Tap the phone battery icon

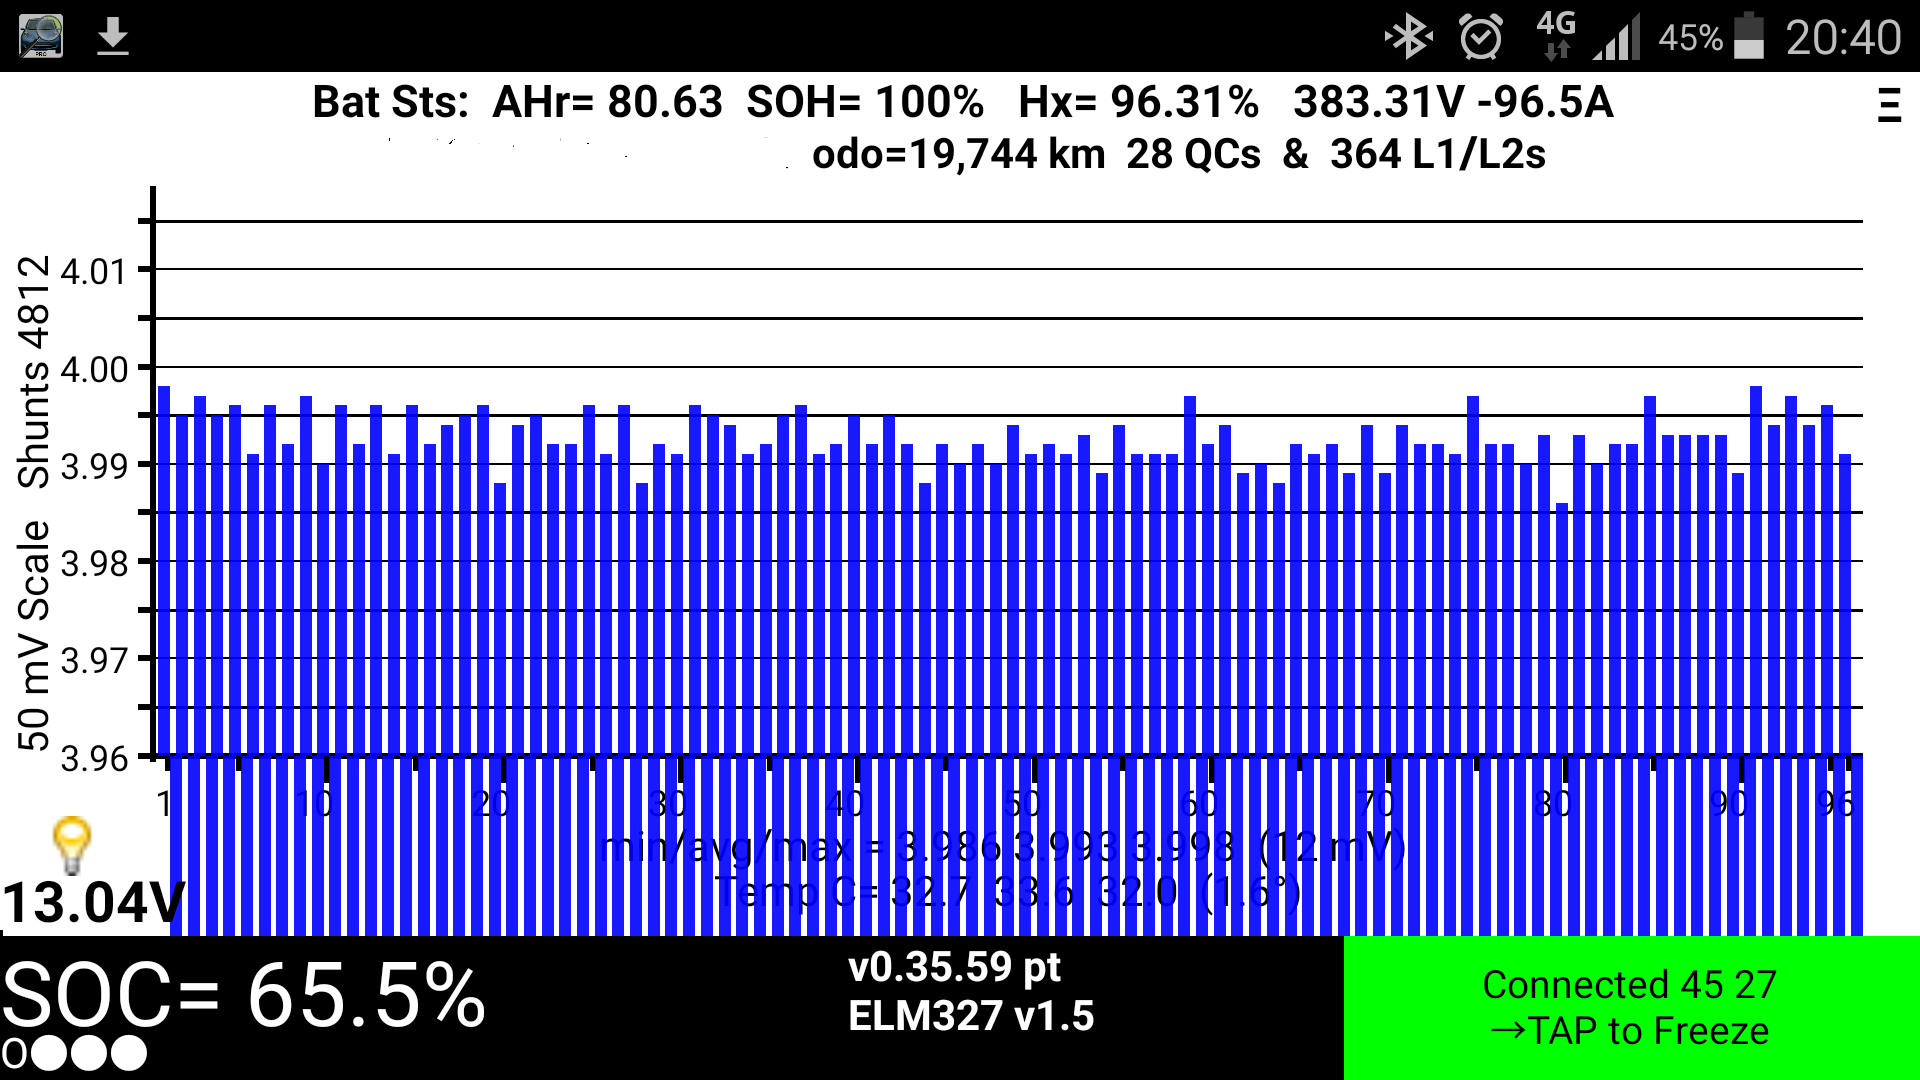pos(1748,37)
